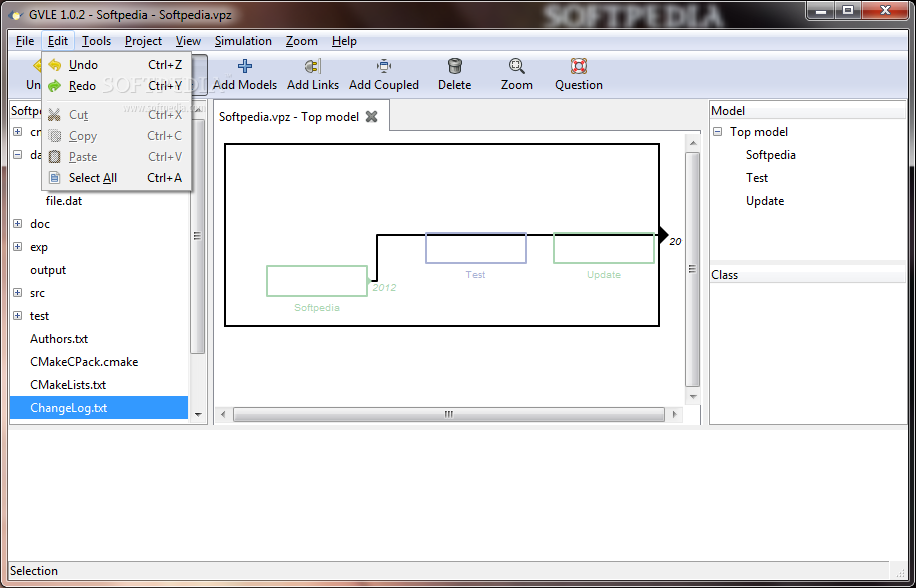Select the Add Models tool
Viewport: 916px width, 588px height.
click(x=245, y=74)
